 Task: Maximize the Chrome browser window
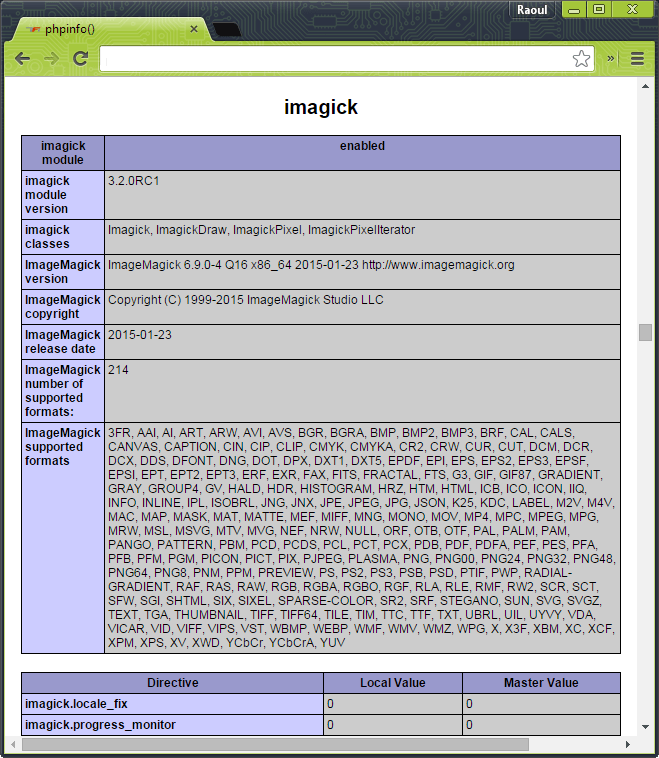click(599, 9)
